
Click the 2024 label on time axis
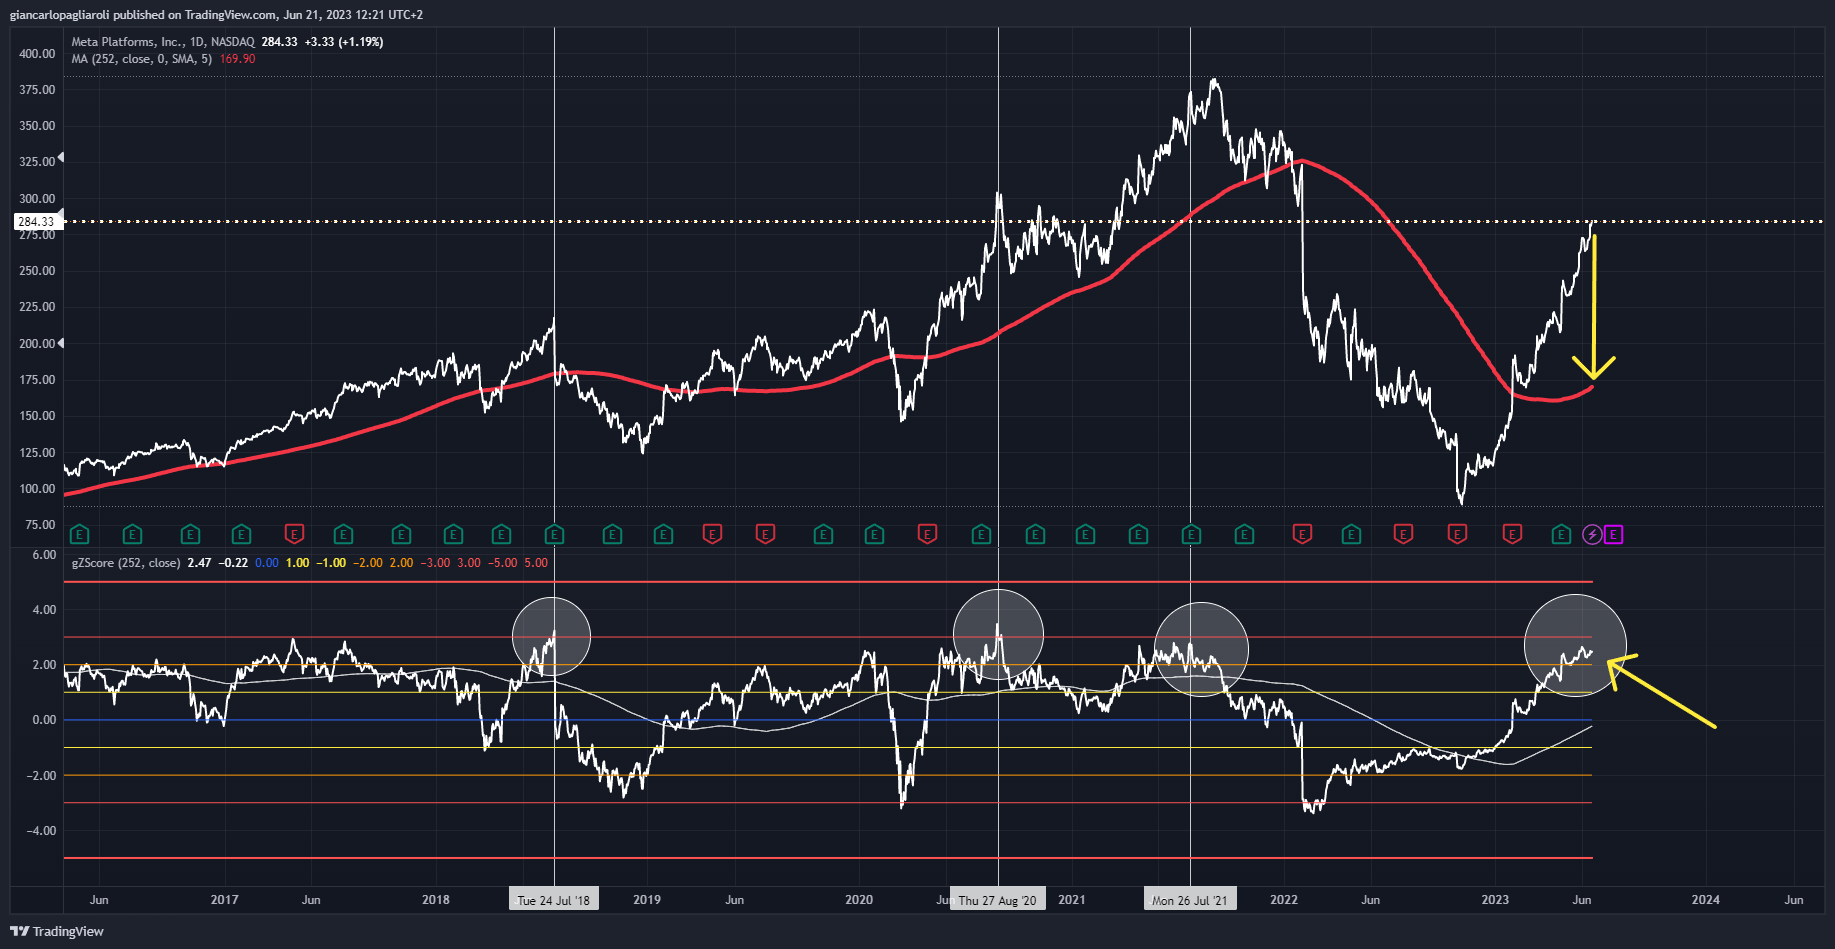pyautogui.click(x=1706, y=900)
